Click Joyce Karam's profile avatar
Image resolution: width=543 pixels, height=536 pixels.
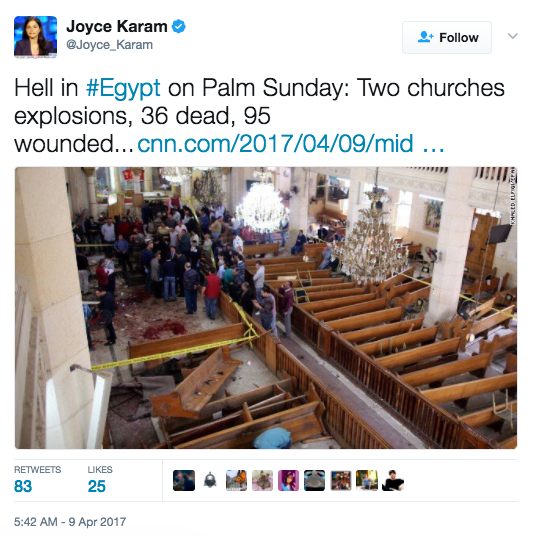point(35,36)
